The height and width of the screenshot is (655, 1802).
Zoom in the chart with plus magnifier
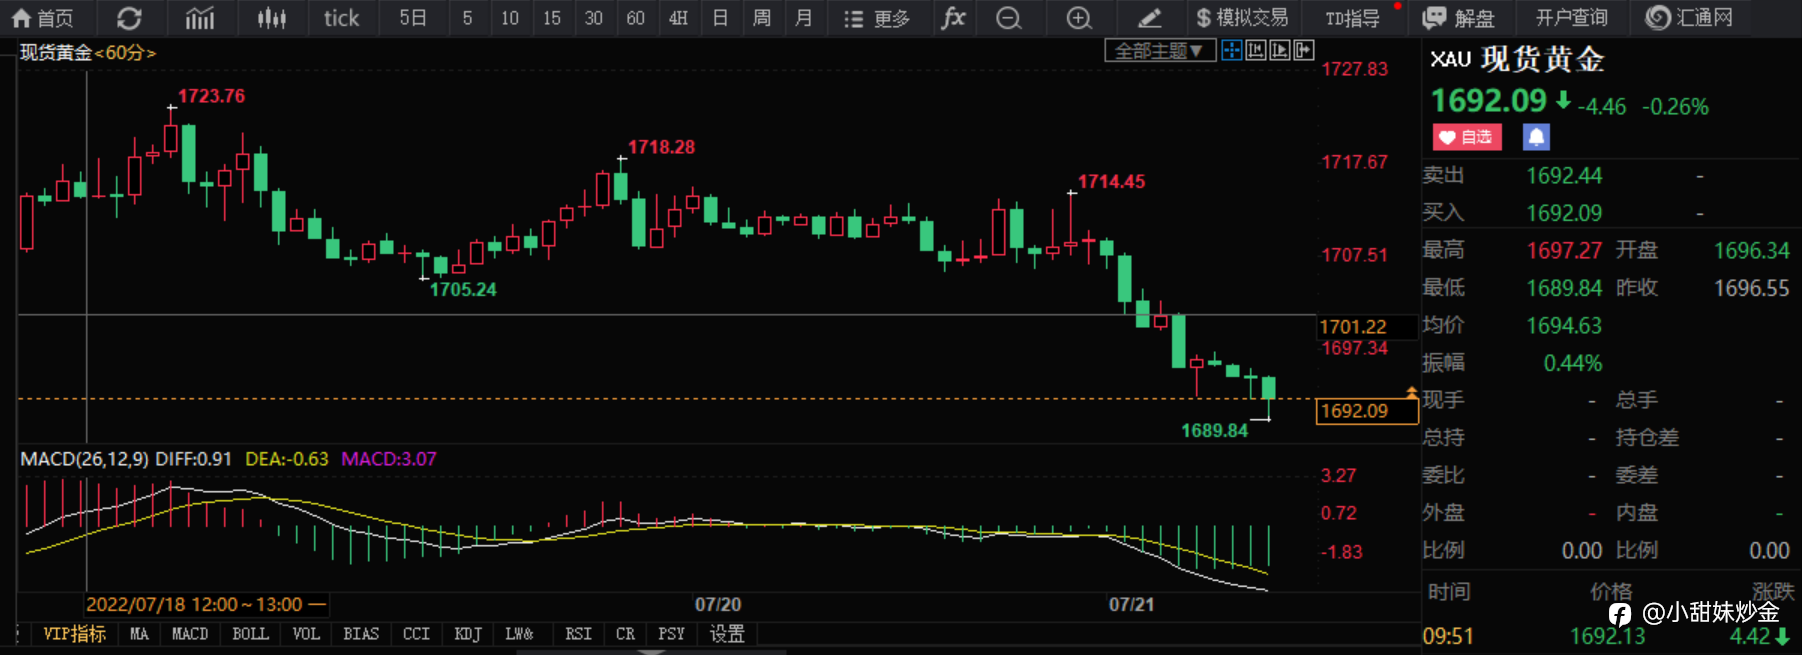coord(1079,18)
